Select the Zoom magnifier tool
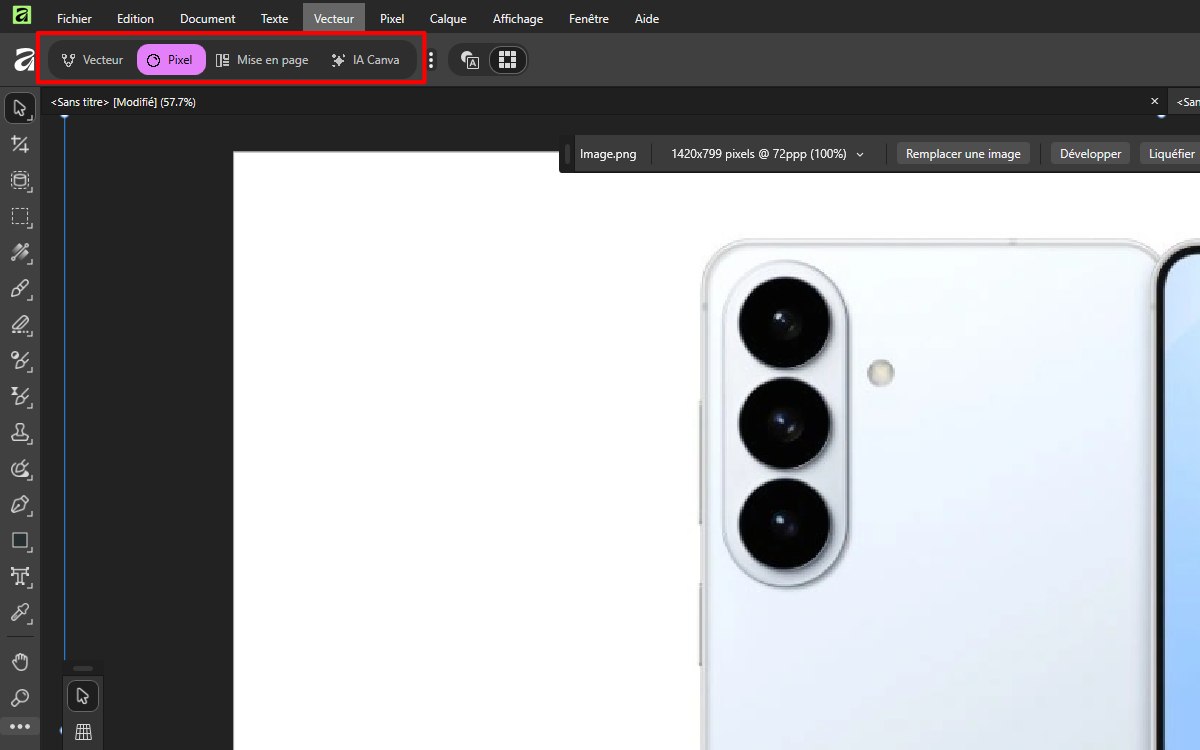 tap(20, 697)
